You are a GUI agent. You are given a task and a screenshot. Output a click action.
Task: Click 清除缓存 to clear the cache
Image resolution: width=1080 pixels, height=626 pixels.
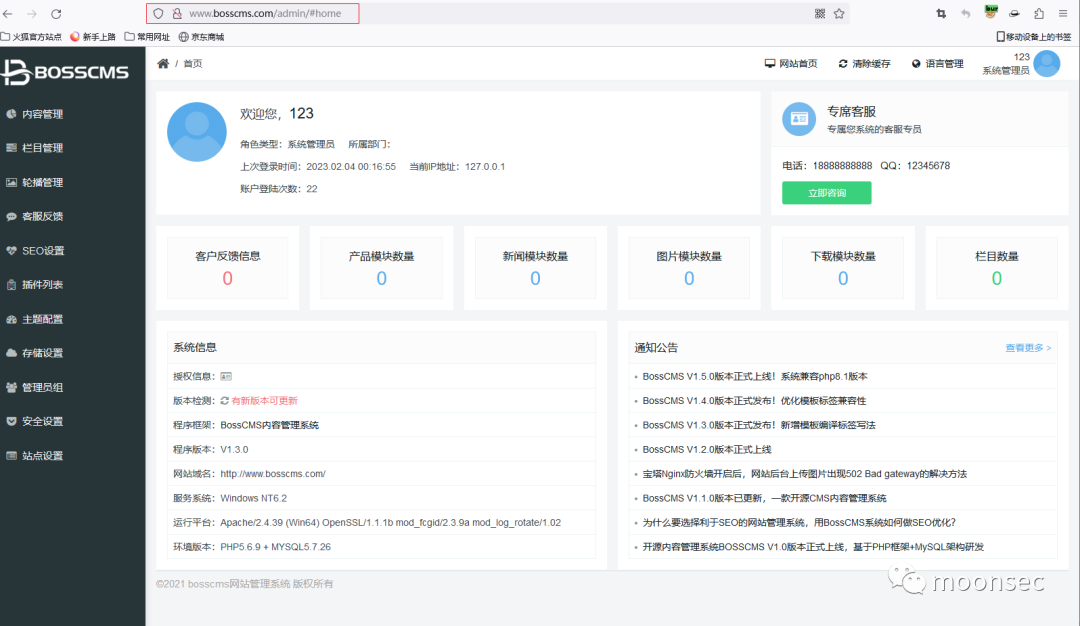click(x=864, y=63)
